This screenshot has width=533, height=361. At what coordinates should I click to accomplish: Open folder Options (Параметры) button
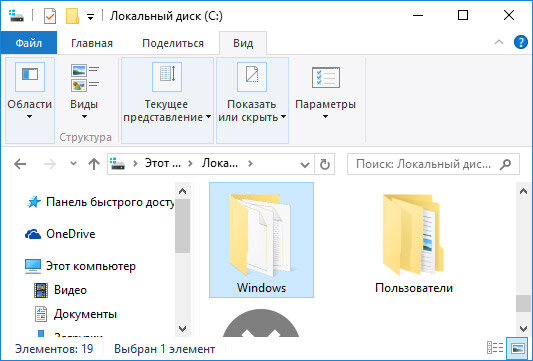click(325, 92)
